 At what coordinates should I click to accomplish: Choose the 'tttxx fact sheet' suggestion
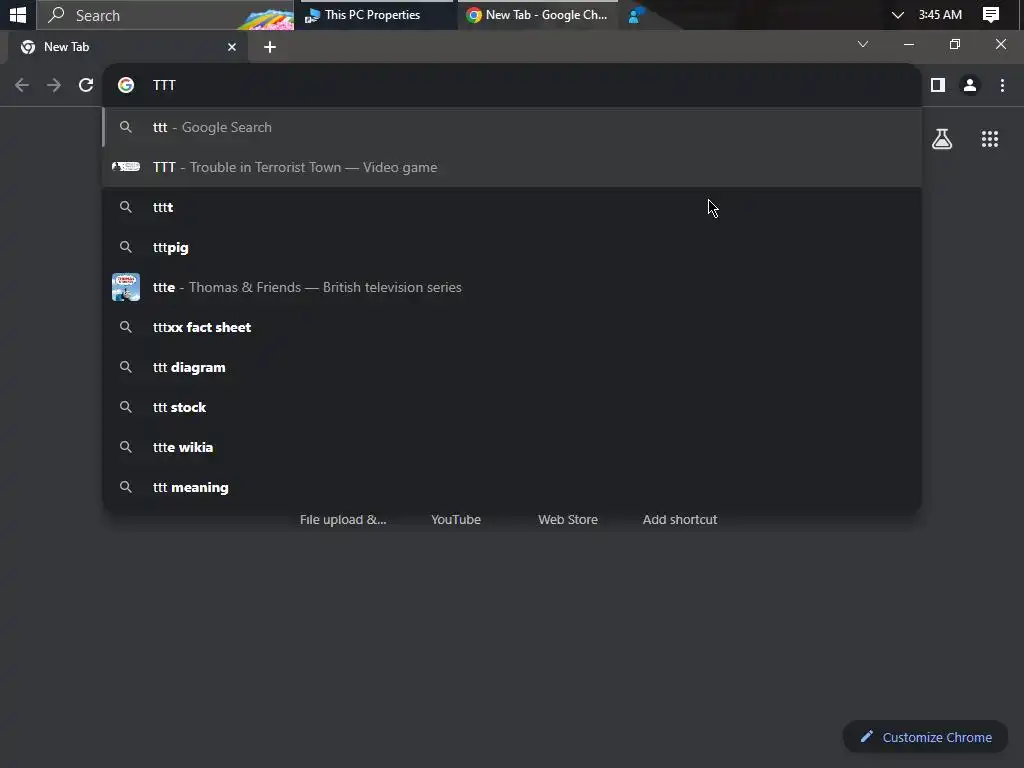[512, 327]
